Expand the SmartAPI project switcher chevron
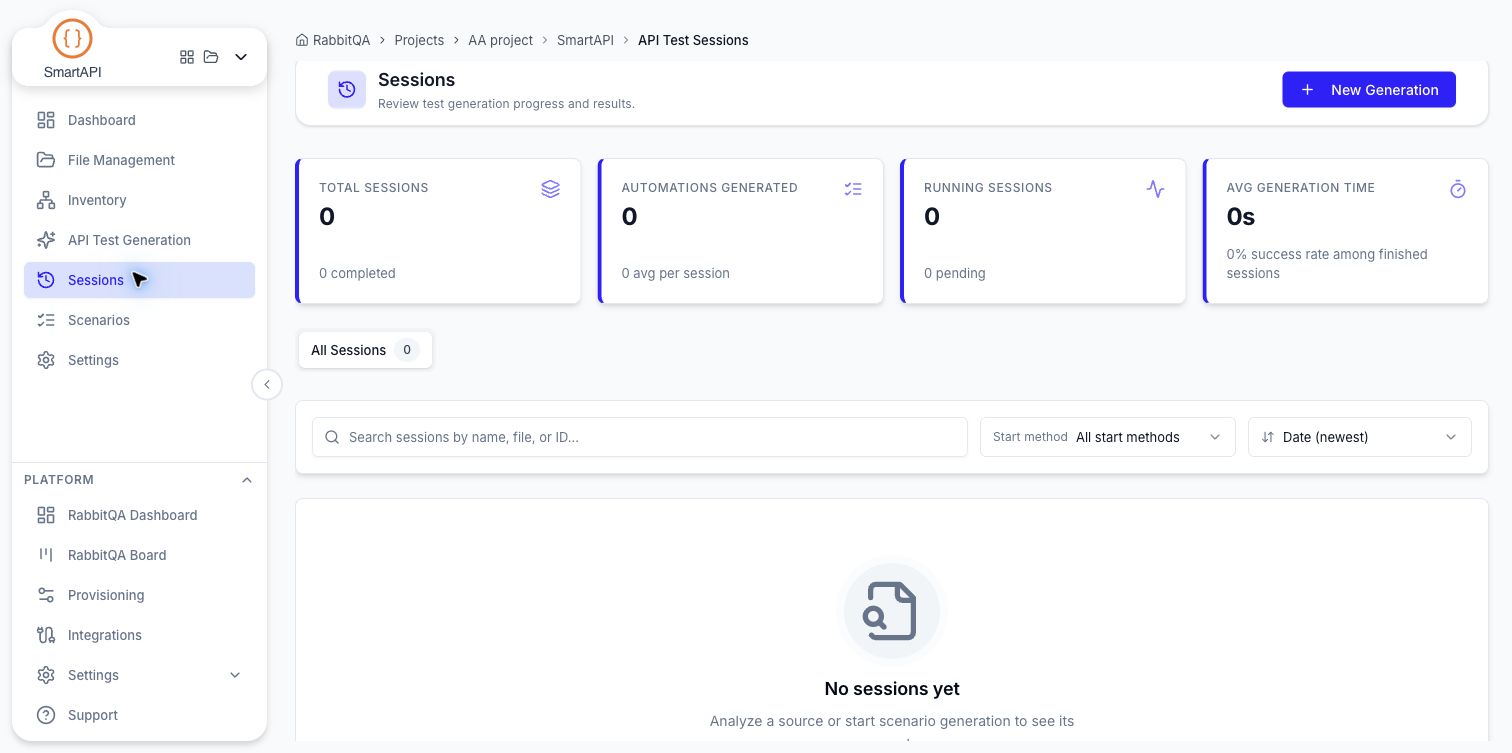 [x=241, y=57]
